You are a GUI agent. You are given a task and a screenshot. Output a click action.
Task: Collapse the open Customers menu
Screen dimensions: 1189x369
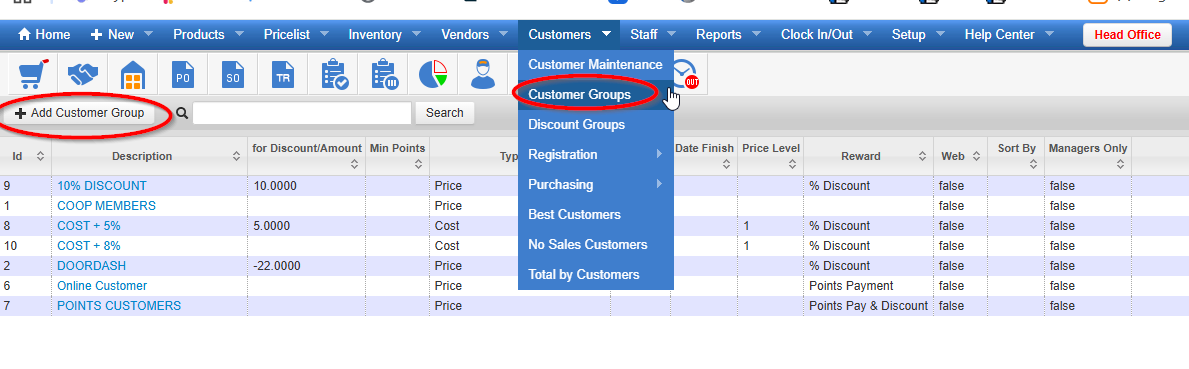click(569, 35)
